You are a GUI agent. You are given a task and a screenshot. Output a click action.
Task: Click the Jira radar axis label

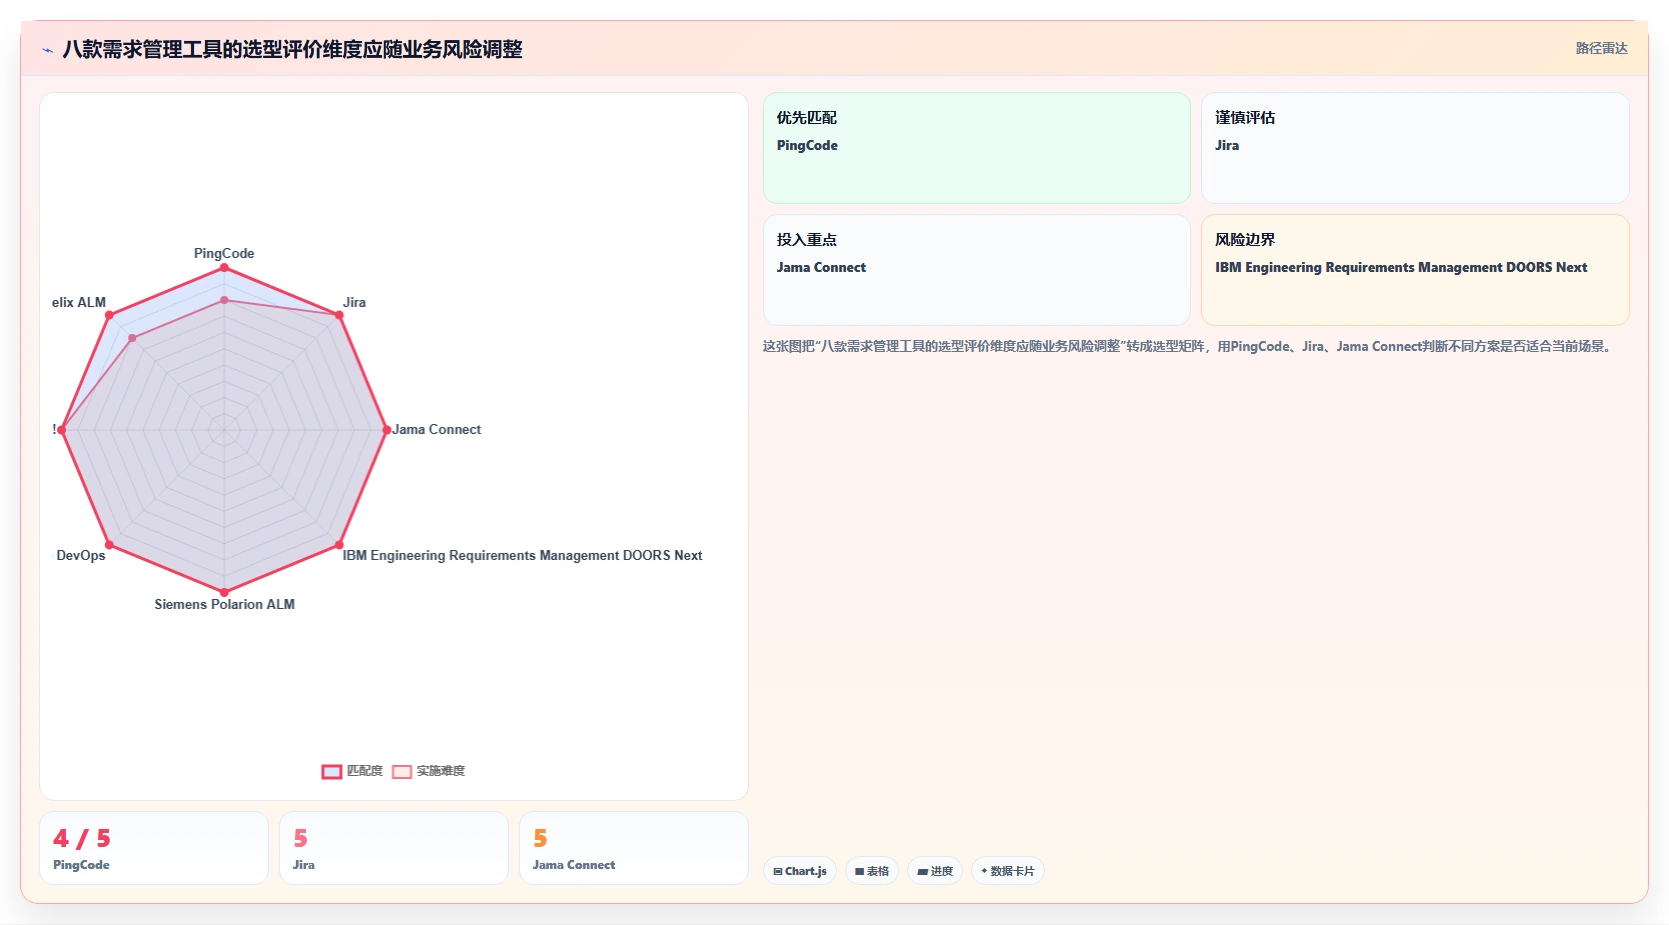coord(354,302)
